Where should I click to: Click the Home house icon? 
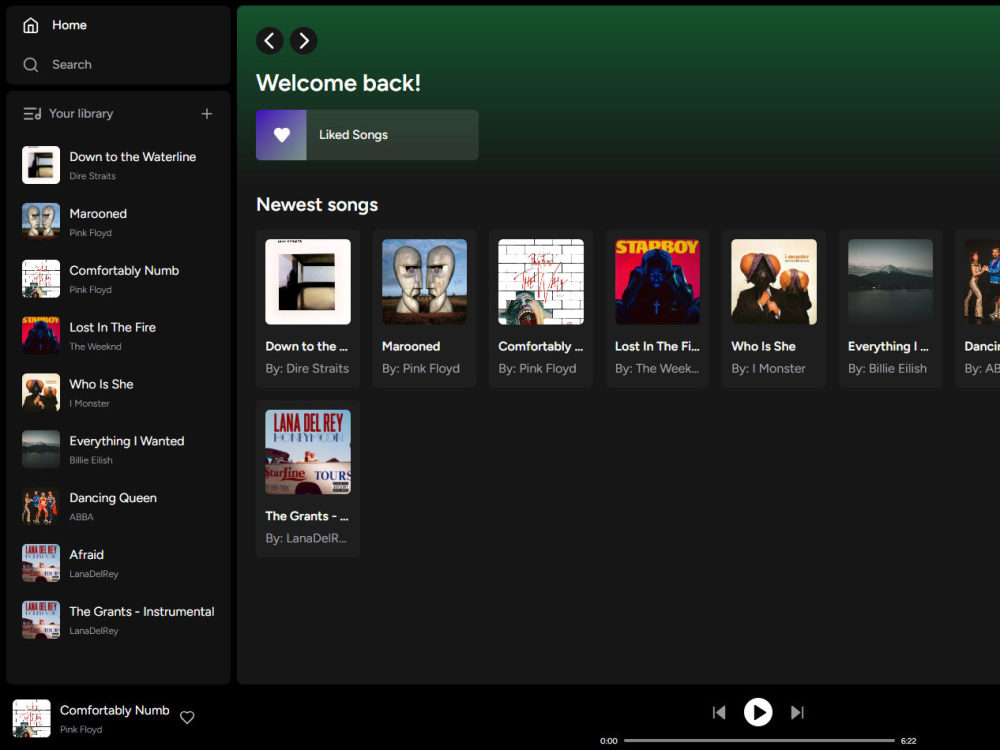(x=31, y=26)
